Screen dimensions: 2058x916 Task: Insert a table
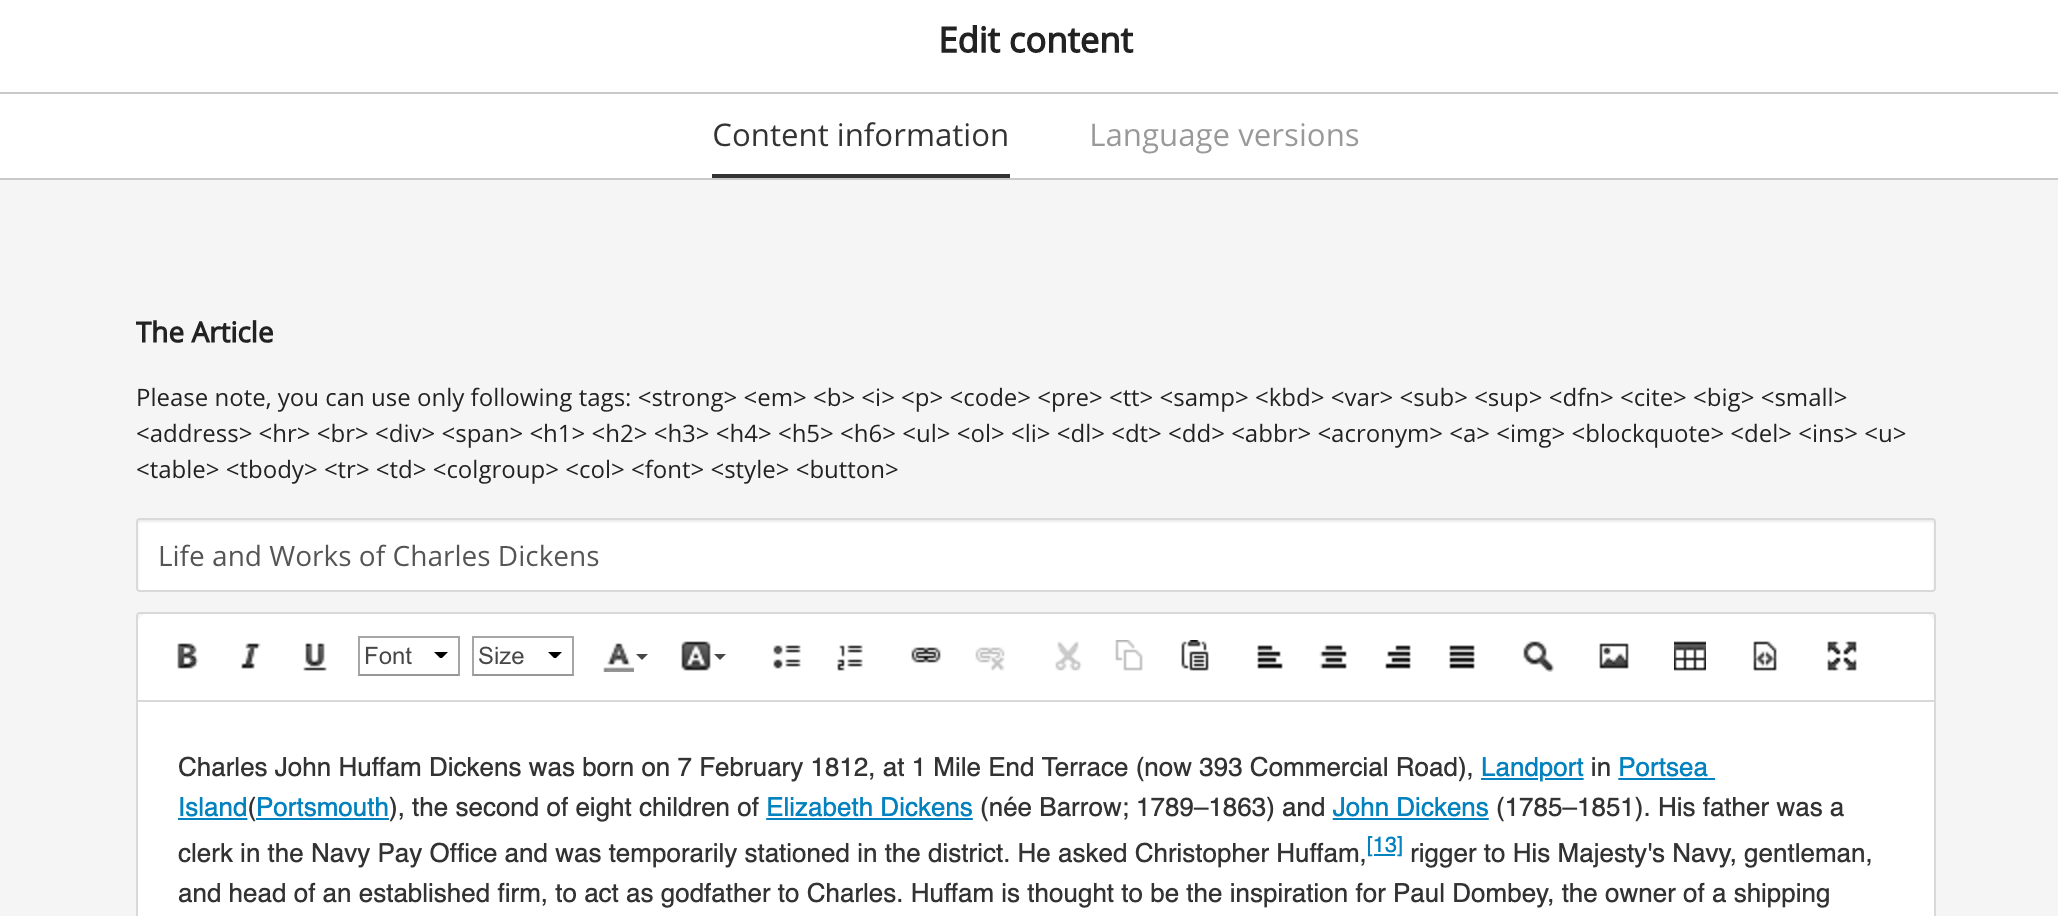1690,656
